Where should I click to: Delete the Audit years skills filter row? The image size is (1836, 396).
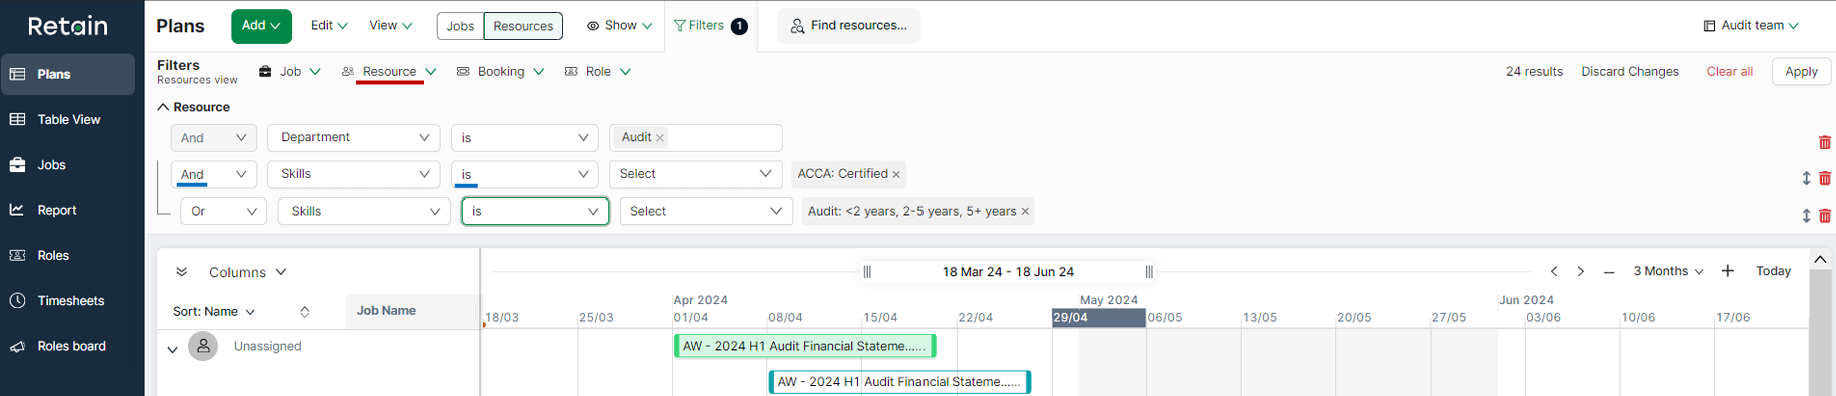pos(1824,215)
